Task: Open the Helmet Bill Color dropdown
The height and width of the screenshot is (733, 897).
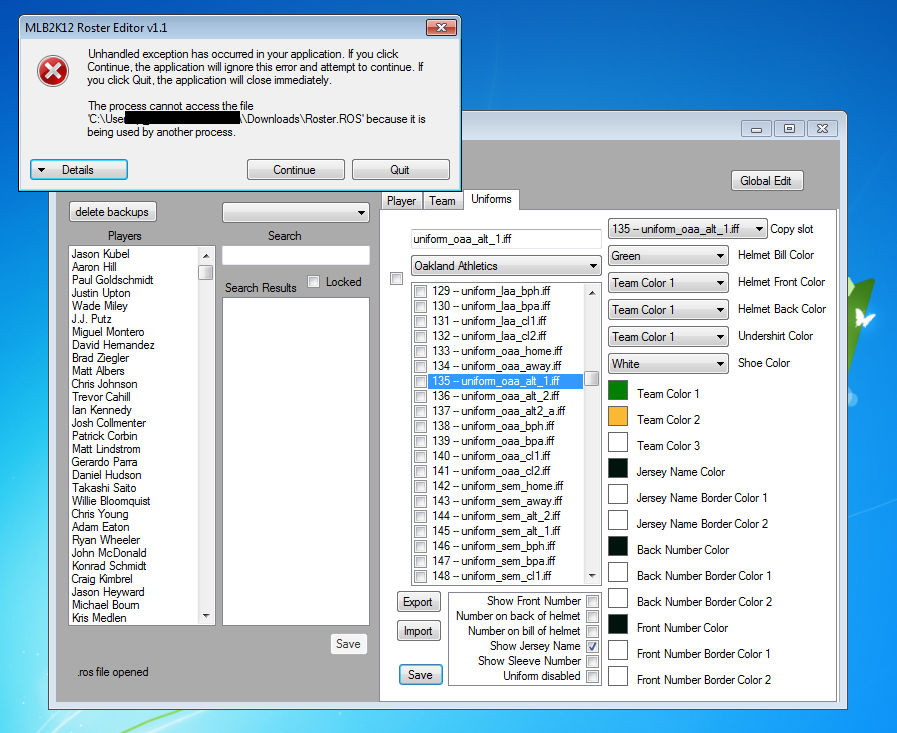Action: coord(668,256)
